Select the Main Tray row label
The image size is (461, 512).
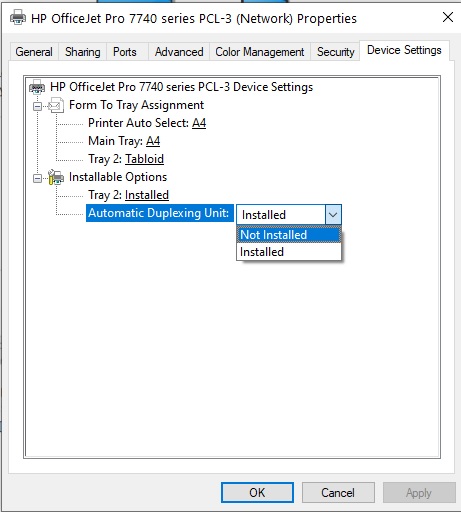click(115, 141)
